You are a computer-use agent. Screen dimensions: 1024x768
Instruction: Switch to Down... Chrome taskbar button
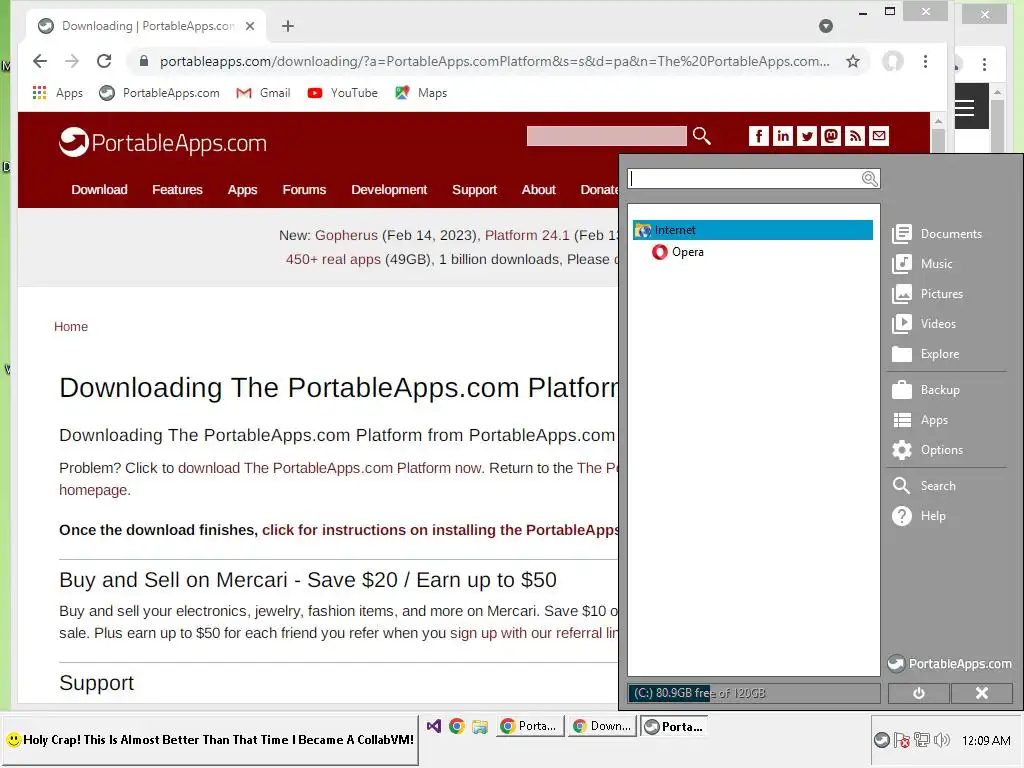pos(601,726)
